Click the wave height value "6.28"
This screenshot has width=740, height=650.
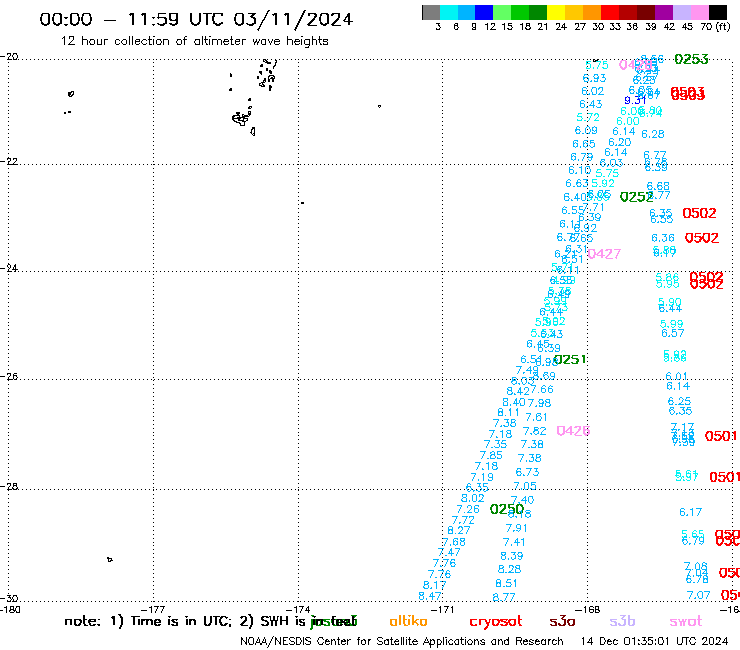[653, 135]
